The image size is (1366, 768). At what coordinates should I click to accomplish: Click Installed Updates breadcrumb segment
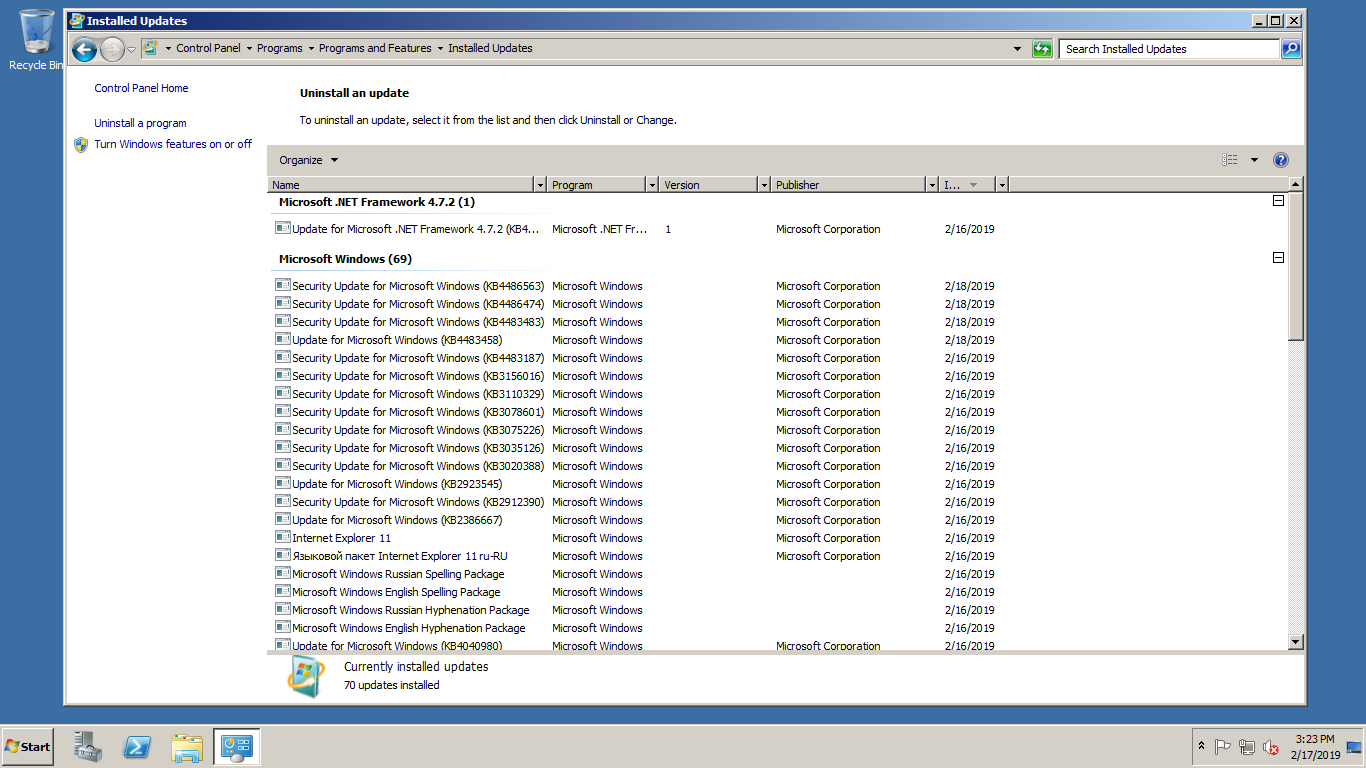tap(490, 48)
